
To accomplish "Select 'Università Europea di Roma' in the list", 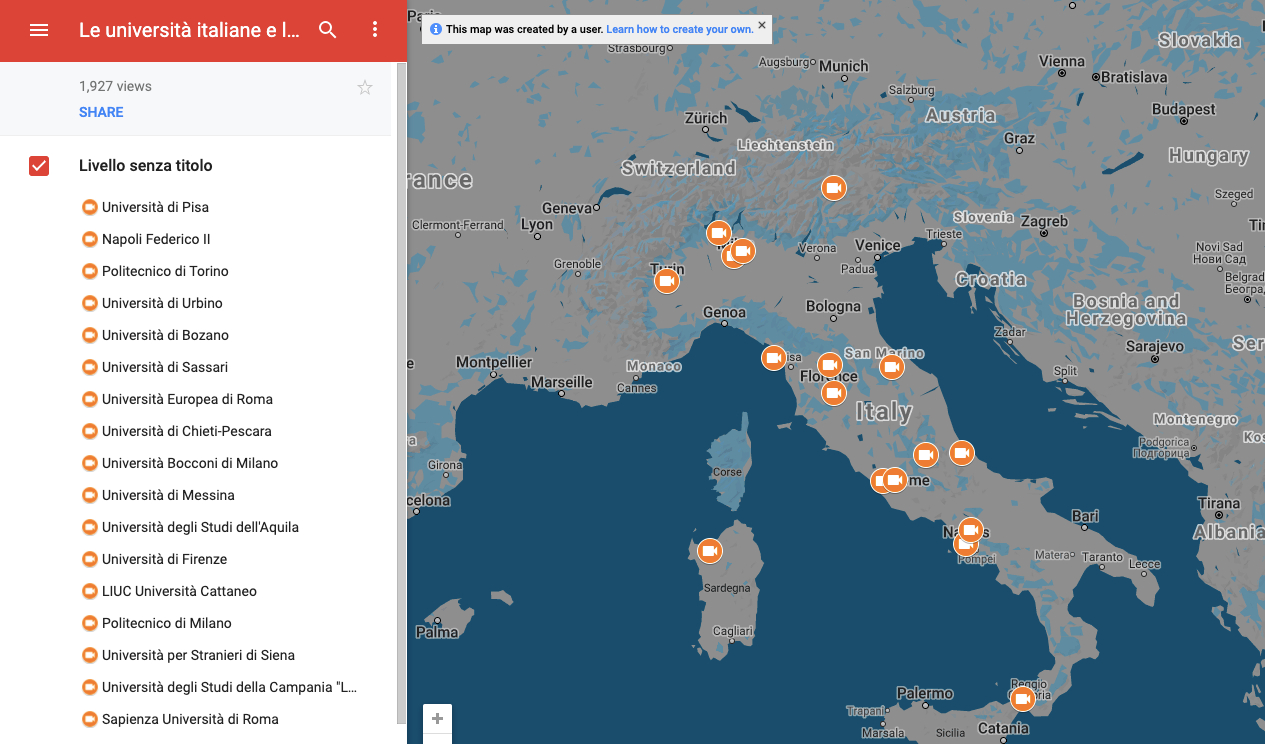I will pos(187,399).
